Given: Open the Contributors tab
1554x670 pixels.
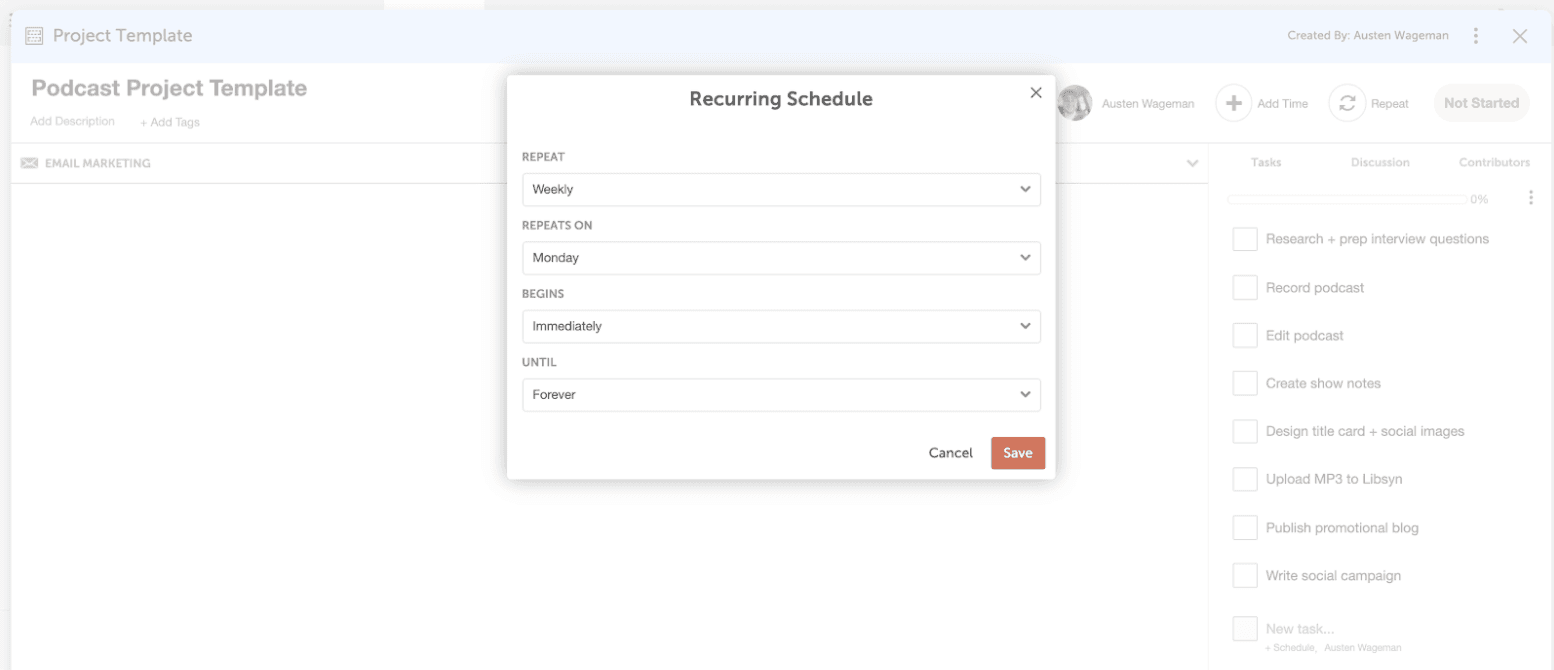Looking at the screenshot, I should coord(1494,162).
